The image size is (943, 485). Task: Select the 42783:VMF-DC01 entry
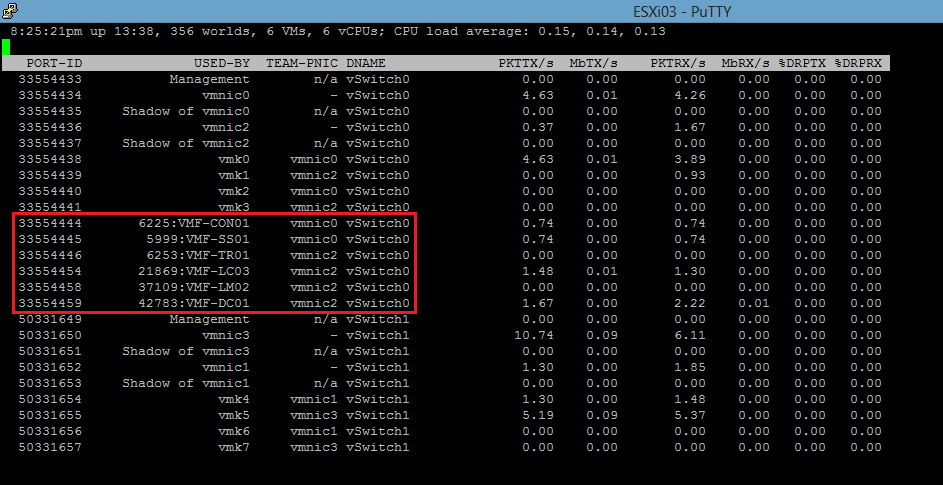pos(193,303)
